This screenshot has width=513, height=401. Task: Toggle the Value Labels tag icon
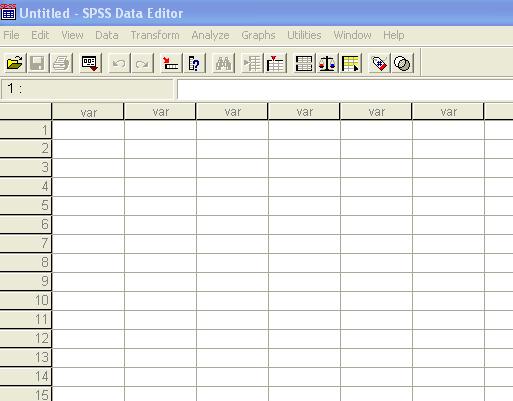pyautogui.click(x=379, y=63)
